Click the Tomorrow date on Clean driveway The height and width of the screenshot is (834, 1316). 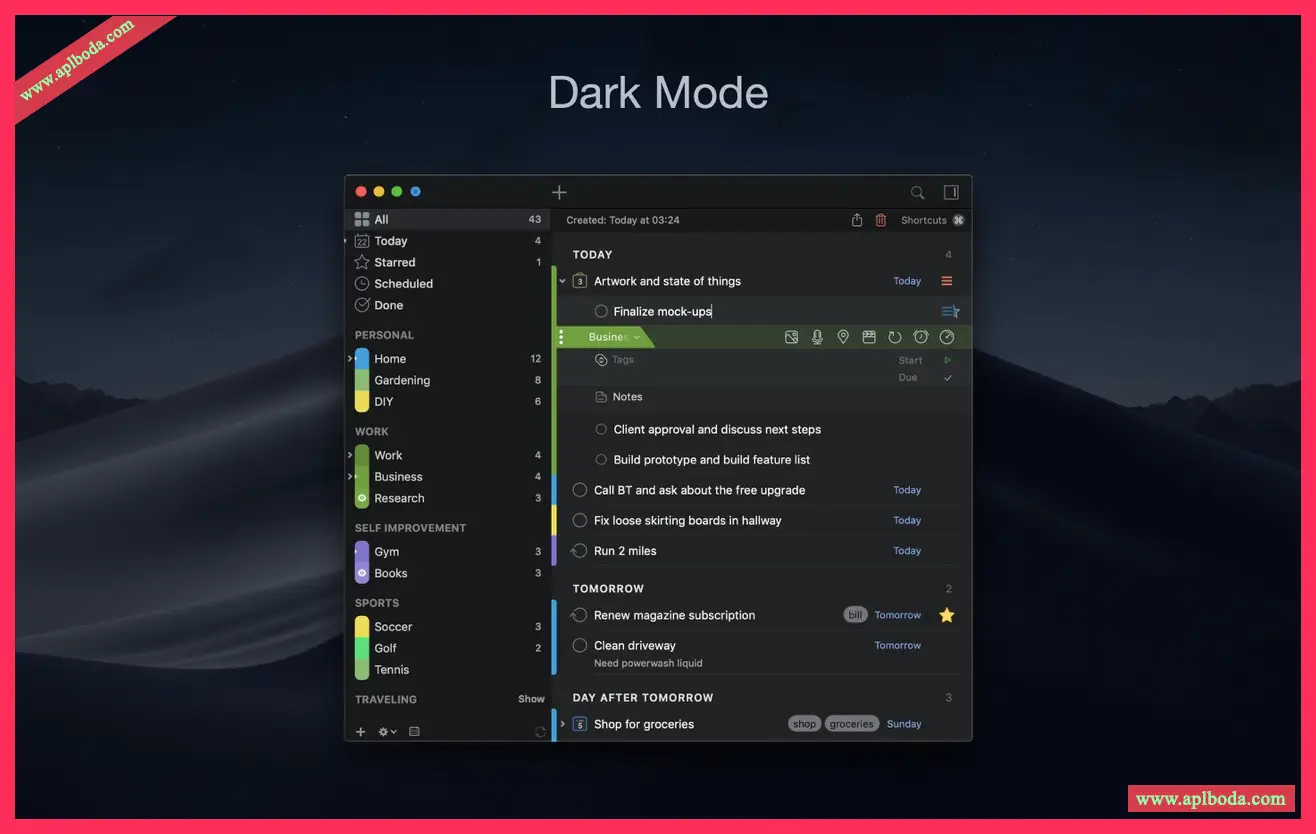tap(898, 645)
